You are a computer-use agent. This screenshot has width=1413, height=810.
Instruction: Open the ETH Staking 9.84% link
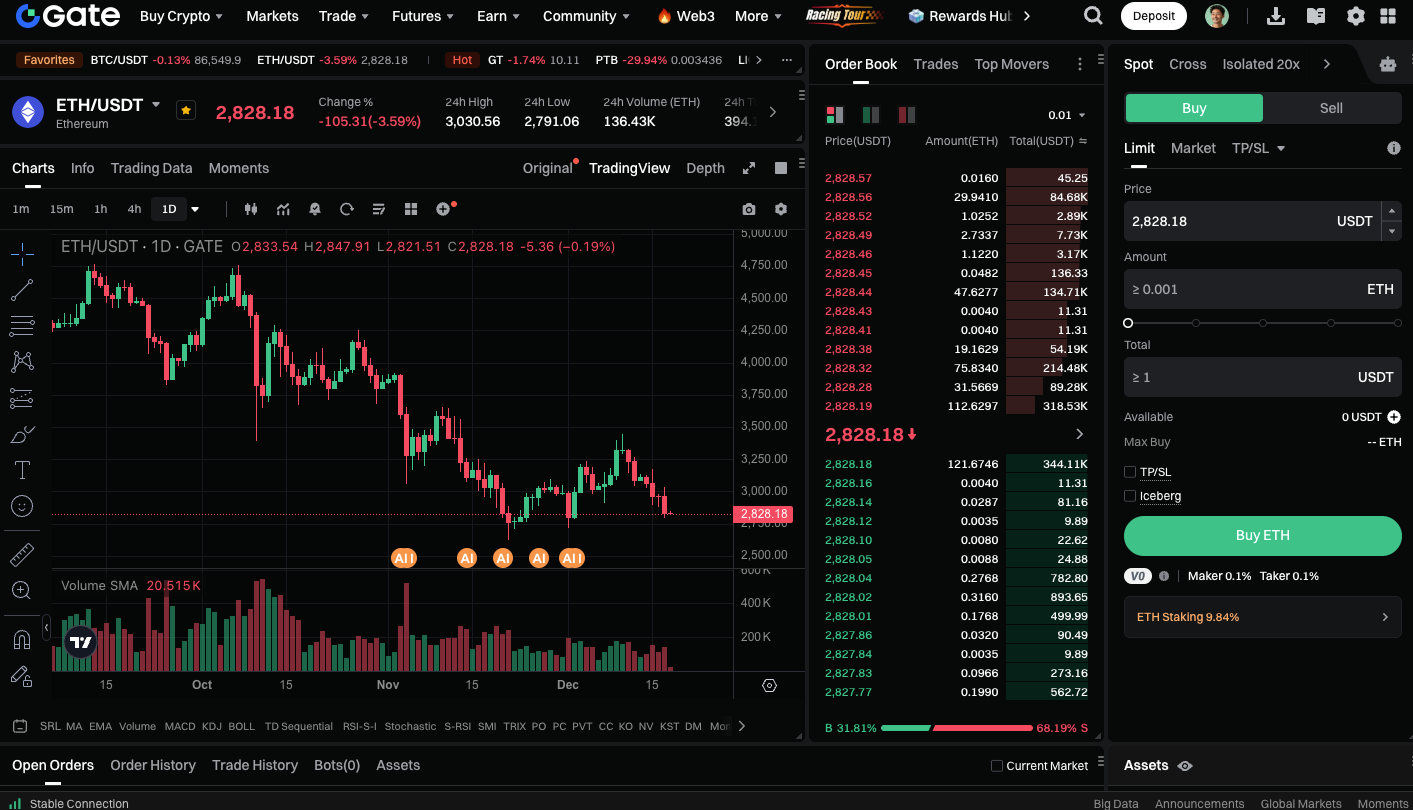[1263, 617]
